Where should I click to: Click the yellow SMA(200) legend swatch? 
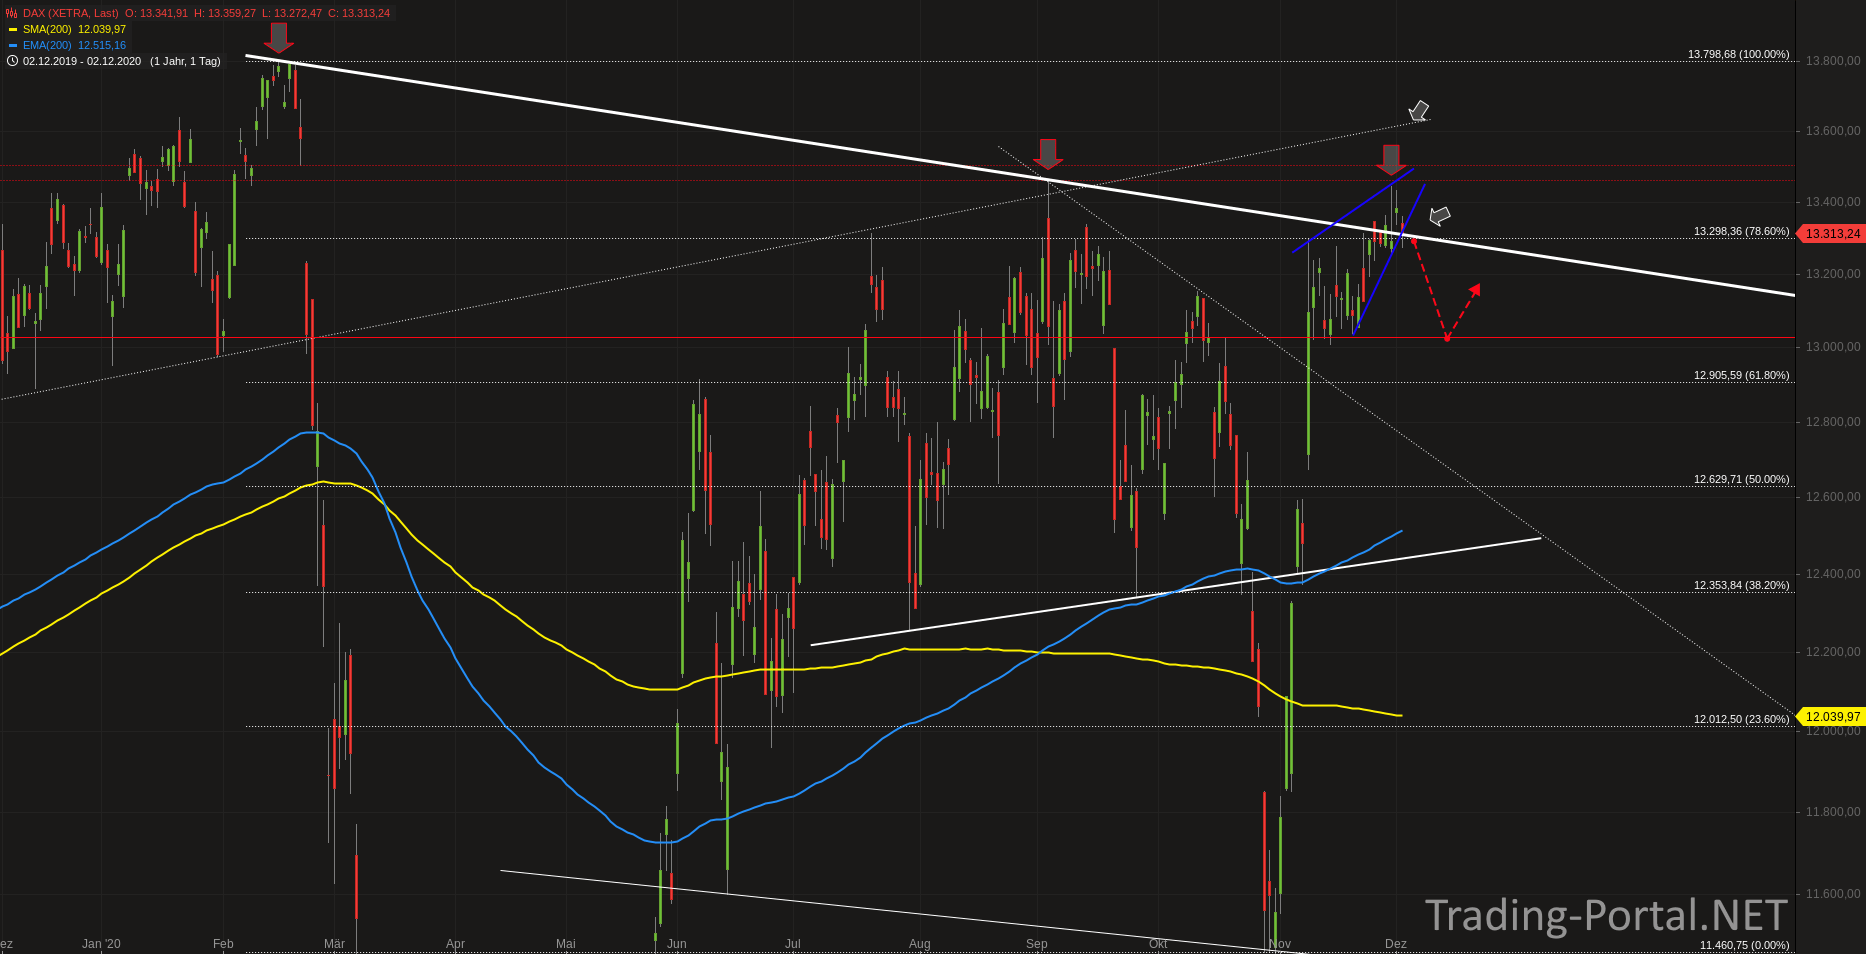click(x=13, y=30)
